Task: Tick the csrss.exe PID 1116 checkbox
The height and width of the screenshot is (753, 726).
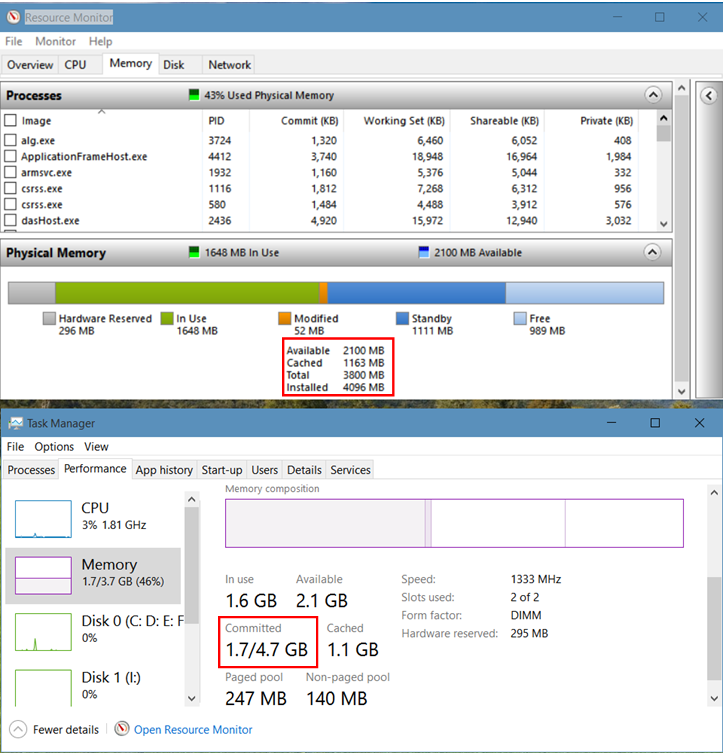Action: pyautogui.click(x=11, y=188)
